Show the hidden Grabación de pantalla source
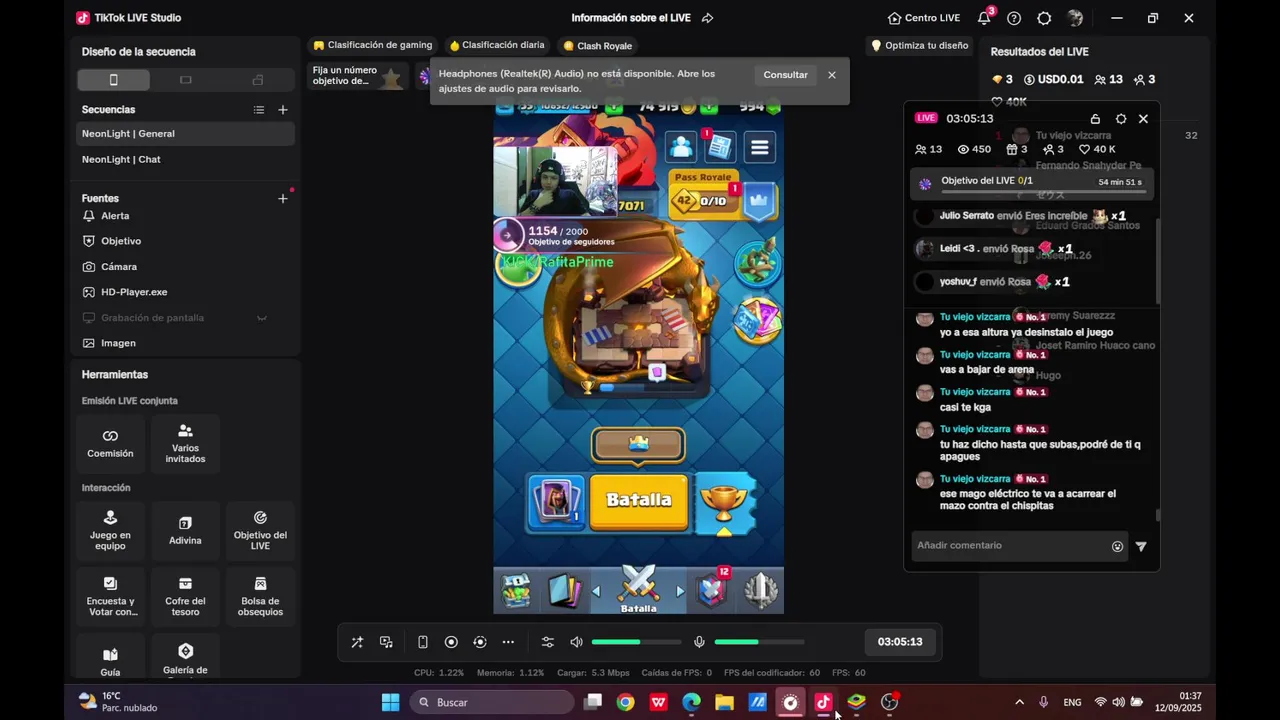Image resolution: width=1280 pixels, height=720 pixels. pyautogui.click(x=262, y=318)
